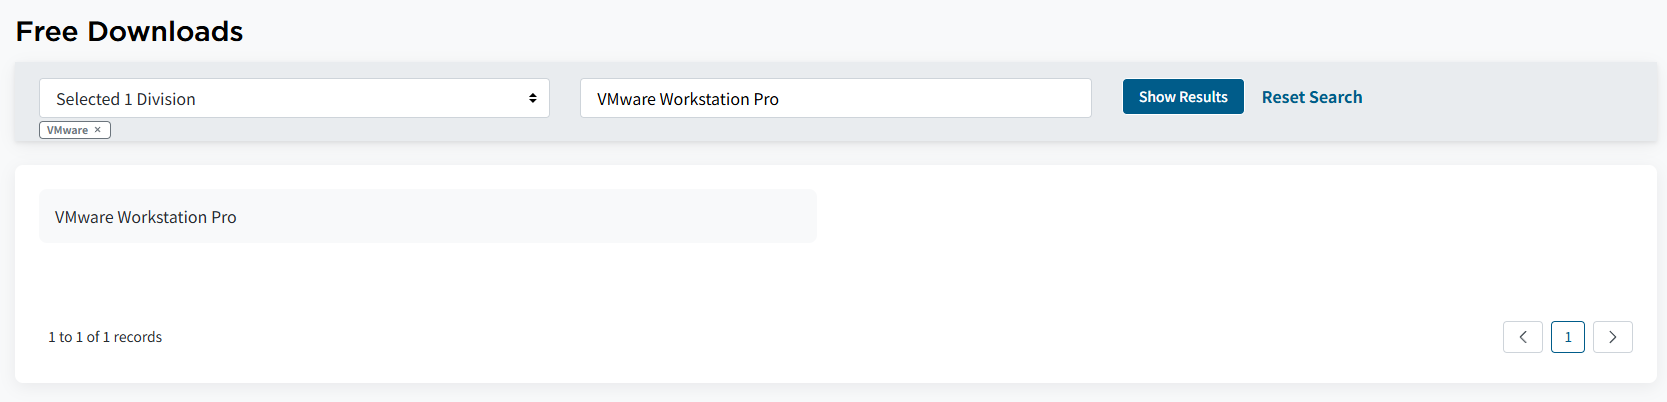
Task: Click the Show Results button
Action: [1183, 97]
